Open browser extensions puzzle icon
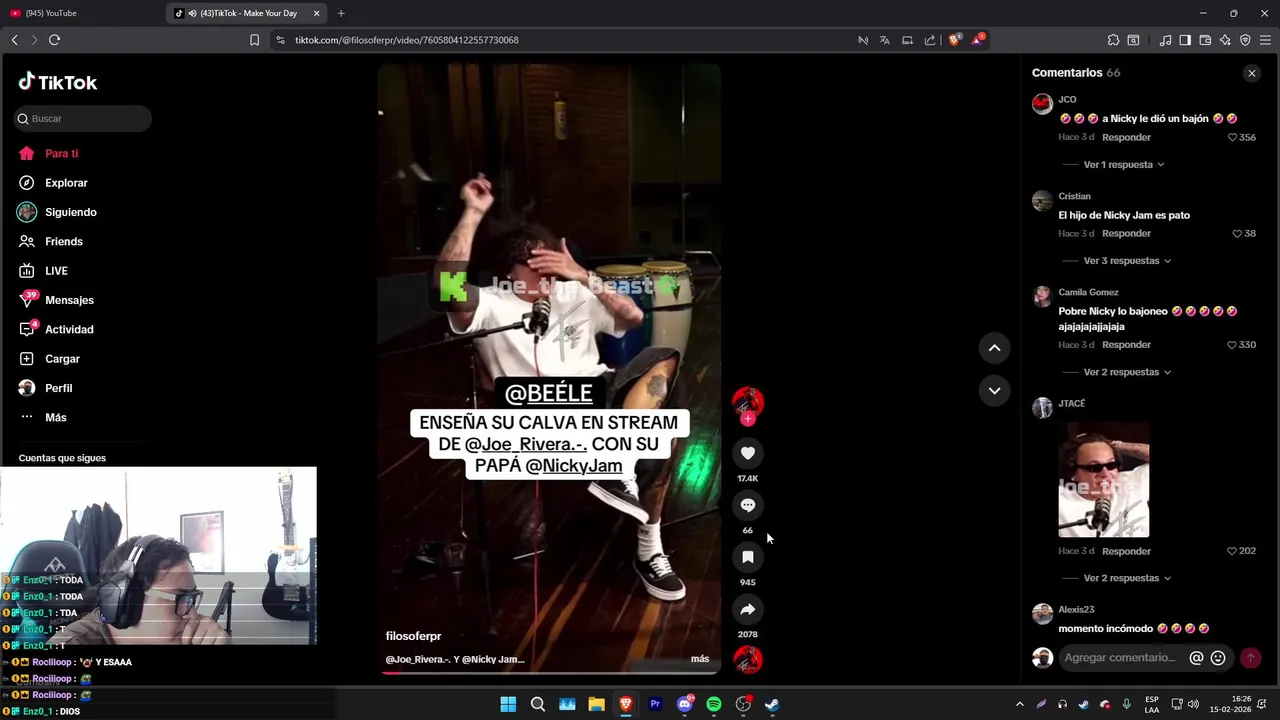The image size is (1280, 720). [1113, 40]
